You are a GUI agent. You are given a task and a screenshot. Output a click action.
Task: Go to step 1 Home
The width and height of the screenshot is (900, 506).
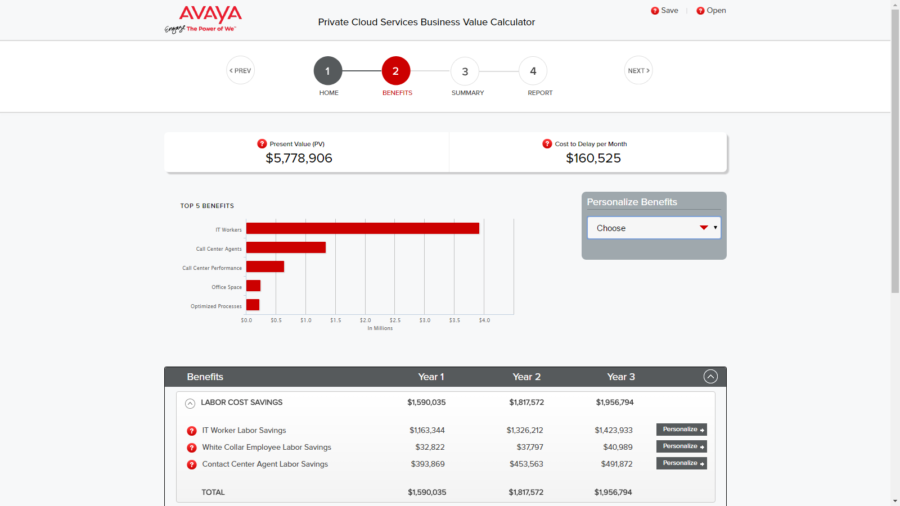click(x=328, y=71)
